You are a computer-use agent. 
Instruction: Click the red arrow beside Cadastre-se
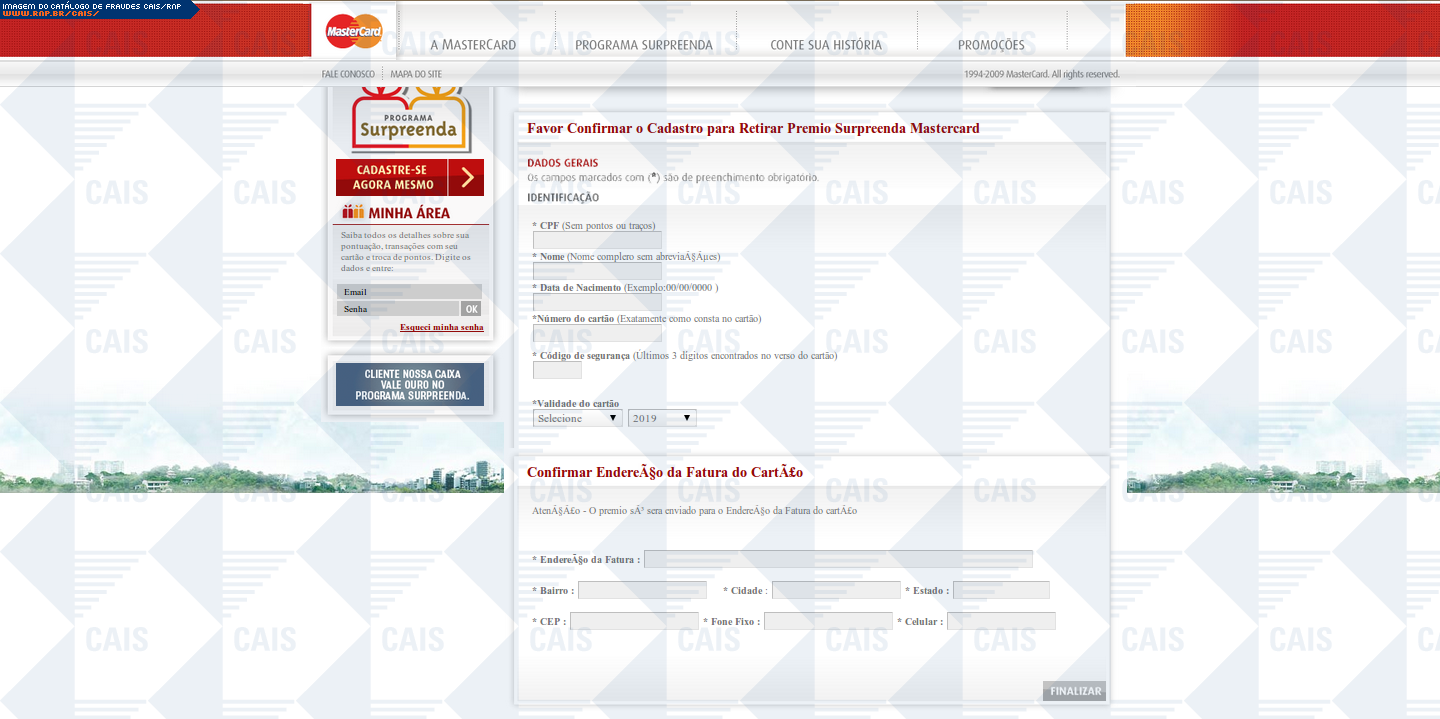tap(466, 178)
